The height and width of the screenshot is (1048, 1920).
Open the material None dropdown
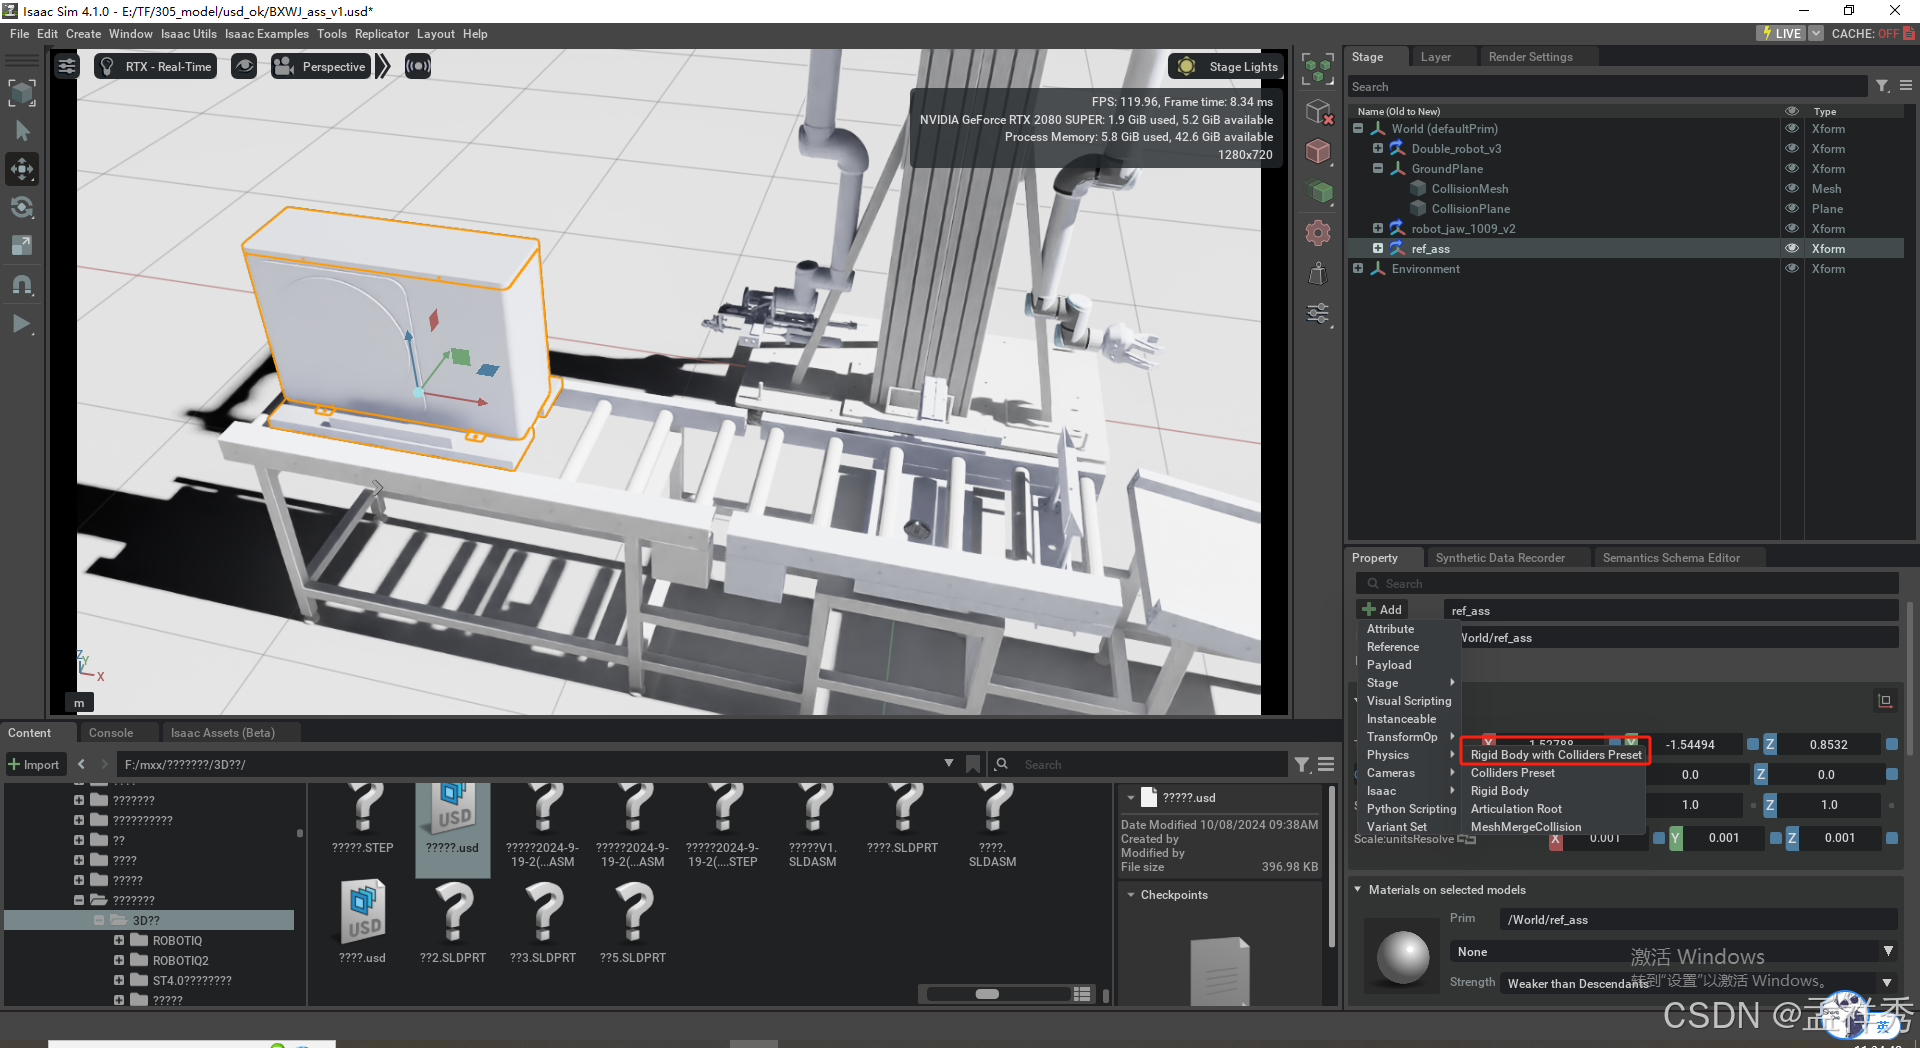click(x=1673, y=952)
